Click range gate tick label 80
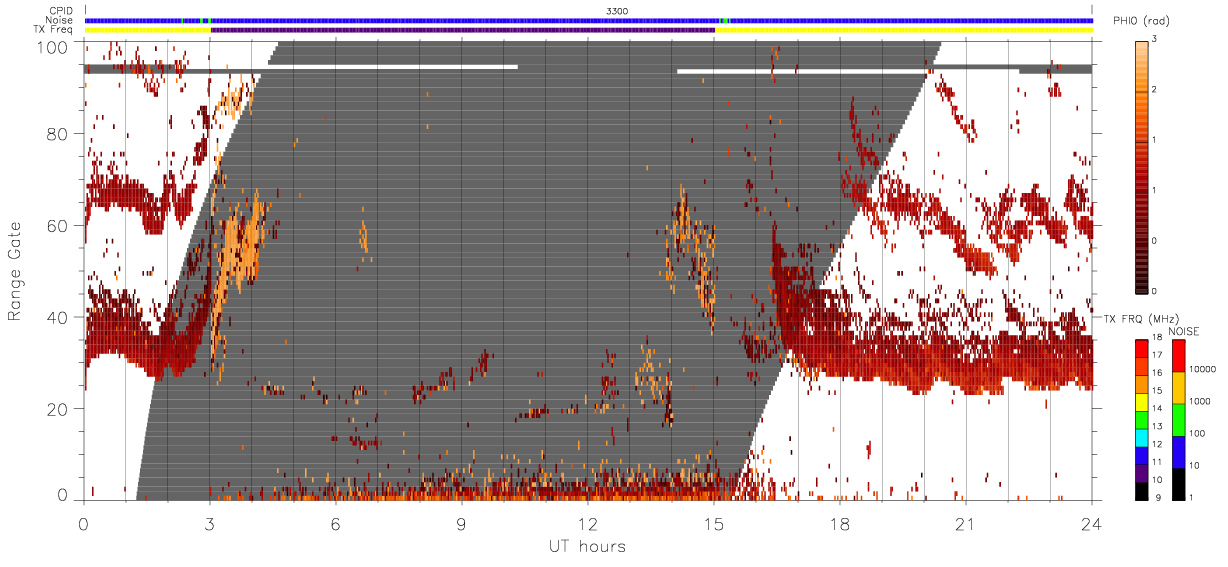The image size is (1228, 567). pos(57,133)
